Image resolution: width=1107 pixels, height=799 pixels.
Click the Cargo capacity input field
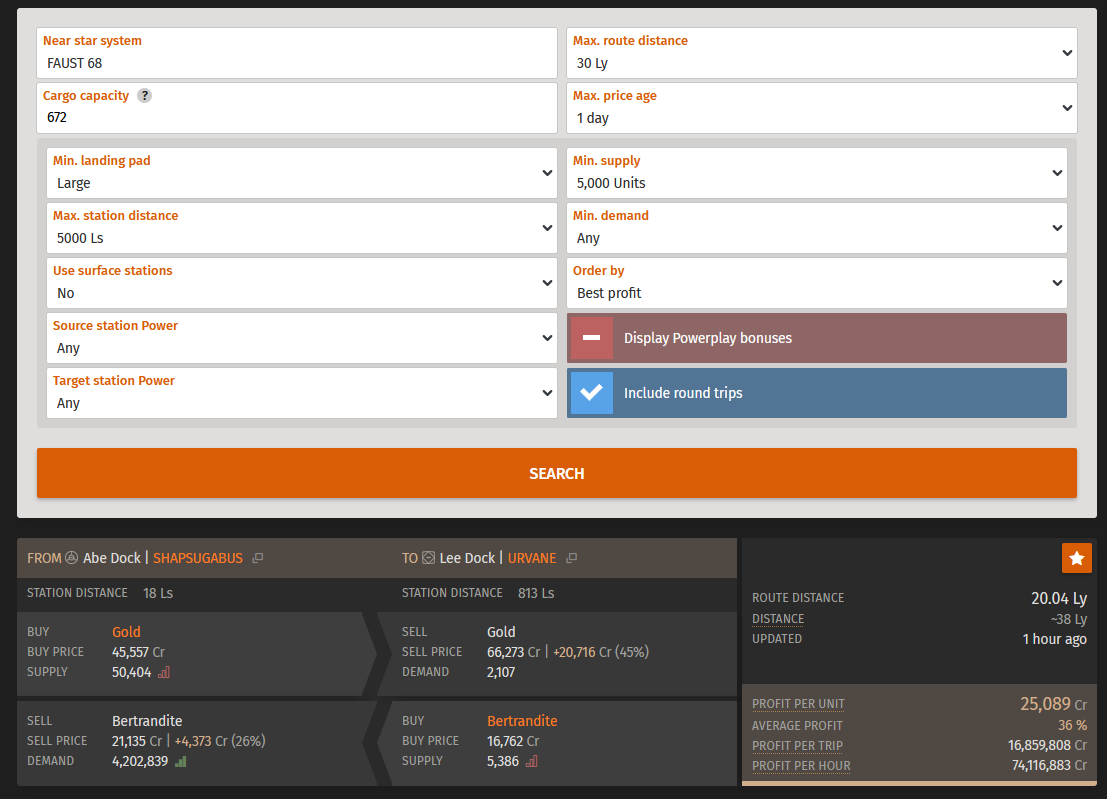pyautogui.click(x=297, y=108)
